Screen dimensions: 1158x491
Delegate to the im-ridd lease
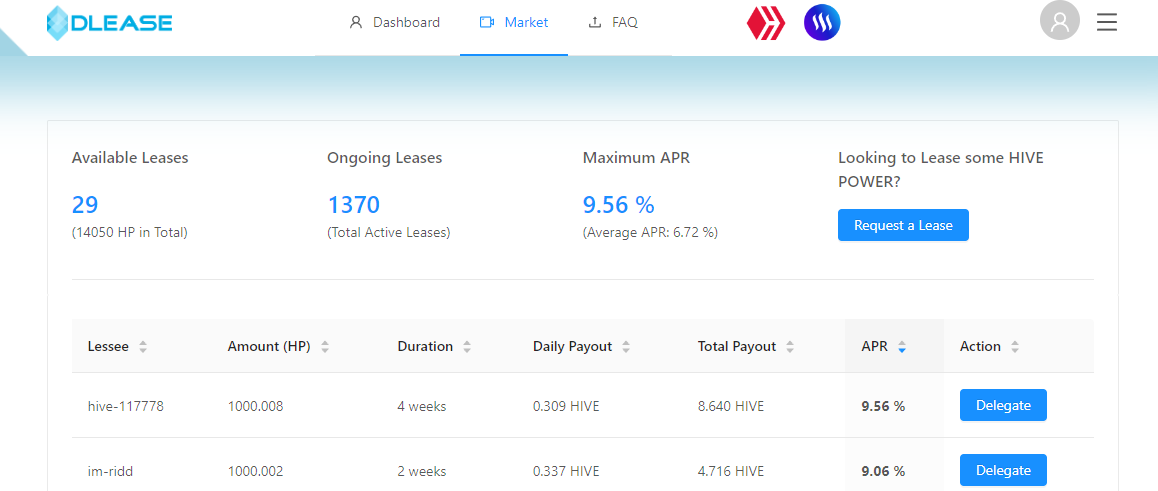point(1003,470)
